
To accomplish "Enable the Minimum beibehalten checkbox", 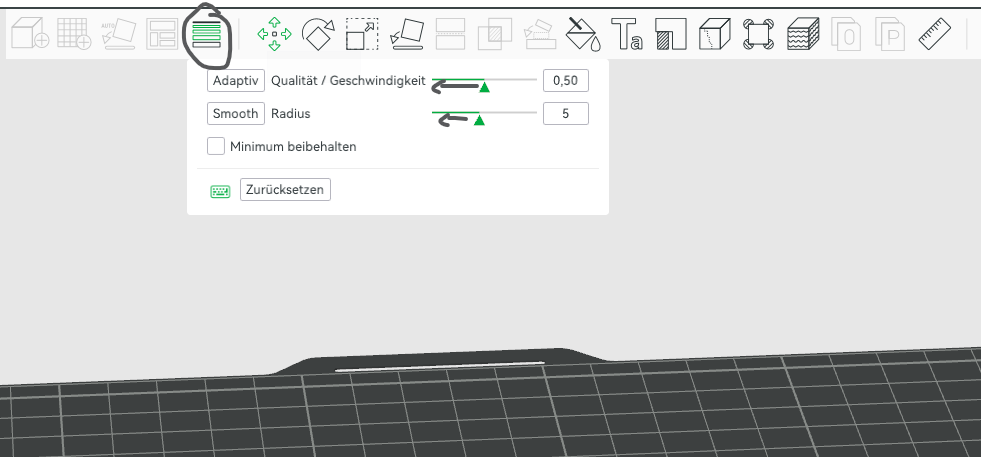I will [216, 146].
